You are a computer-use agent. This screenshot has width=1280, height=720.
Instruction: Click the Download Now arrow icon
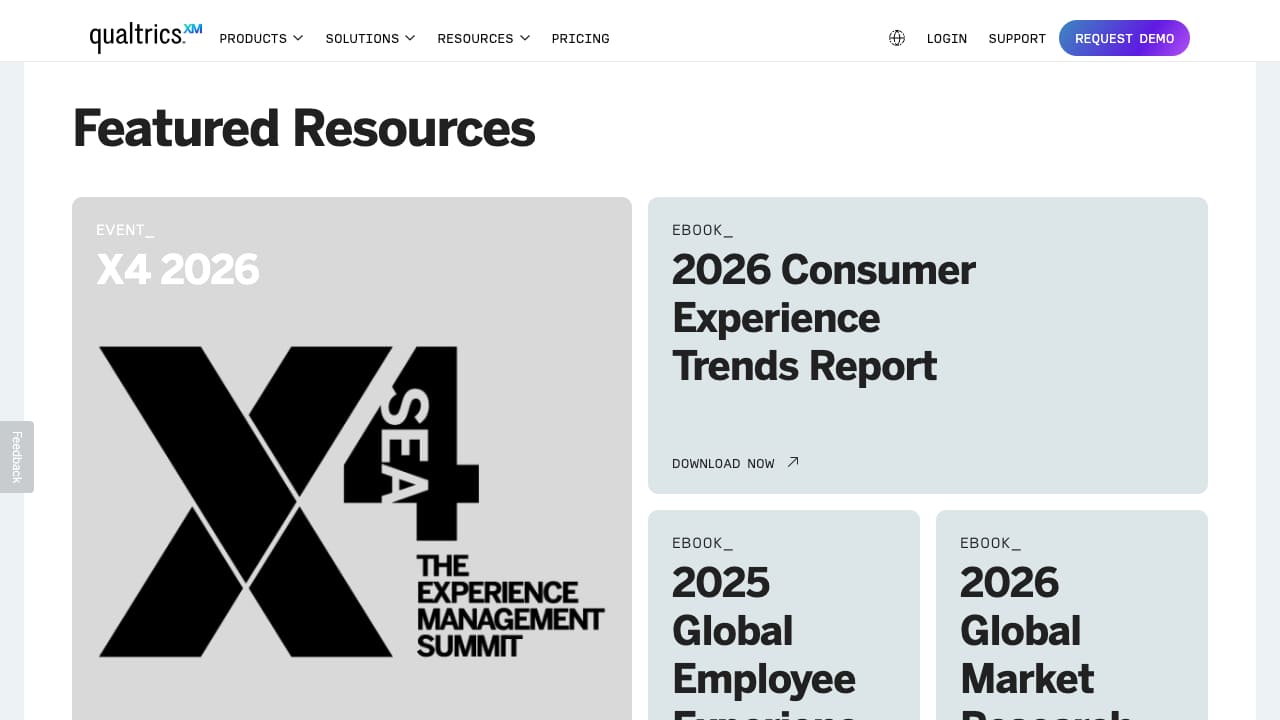tap(793, 462)
